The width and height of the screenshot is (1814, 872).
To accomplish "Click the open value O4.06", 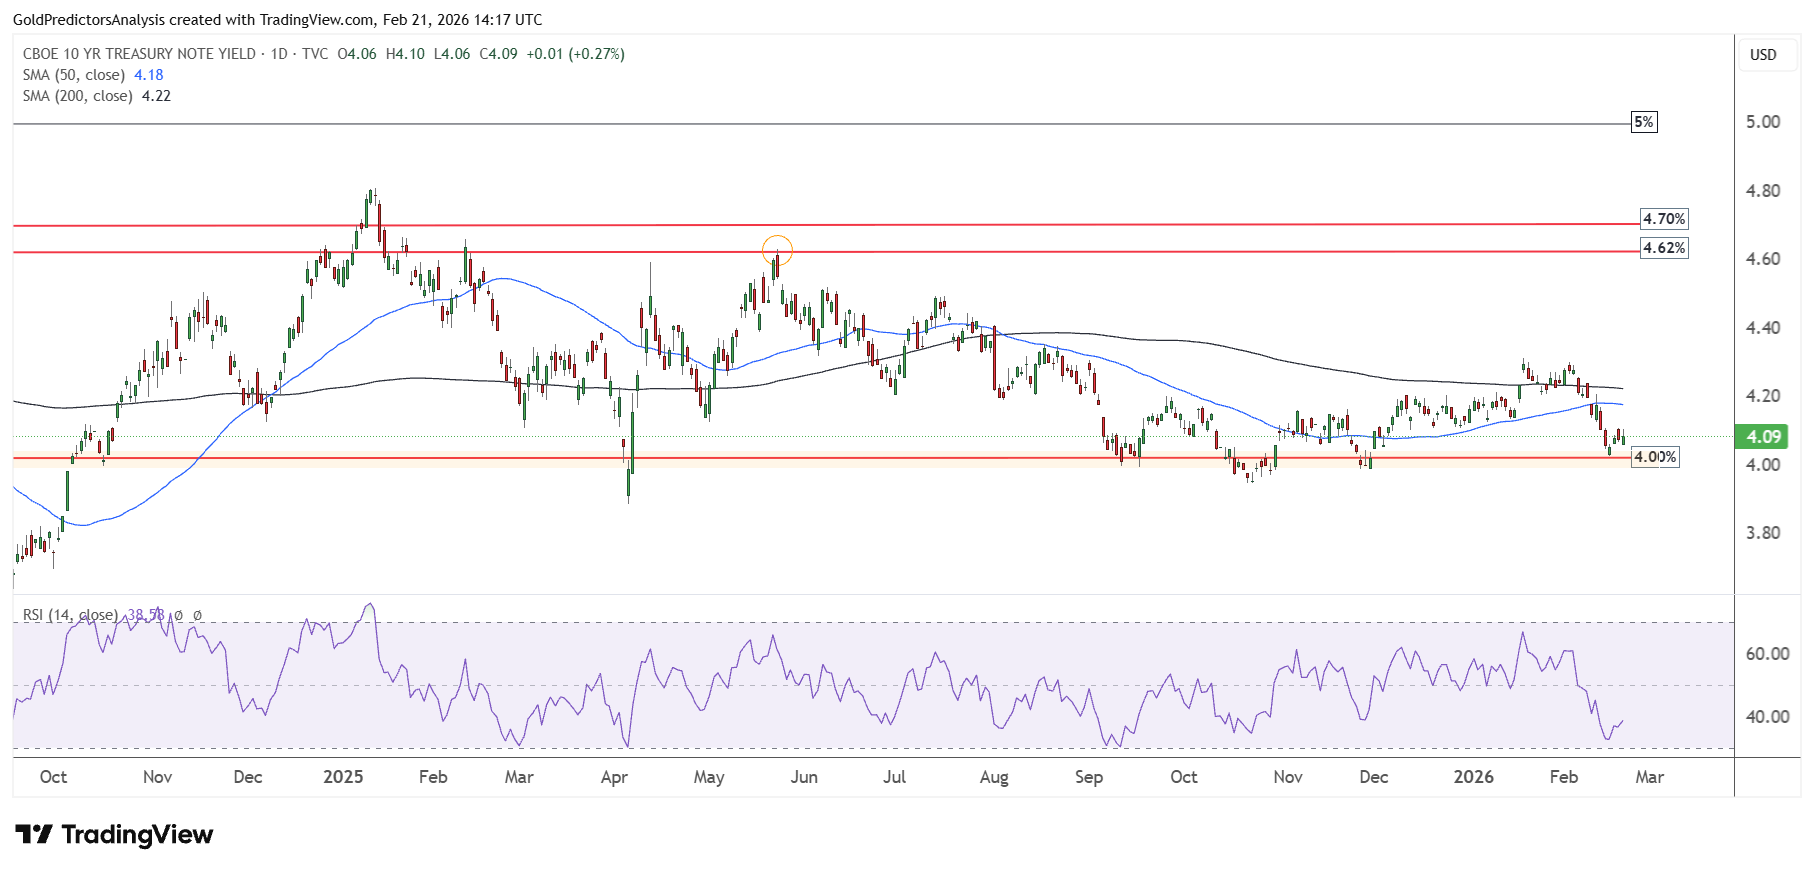I will click(x=357, y=54).
